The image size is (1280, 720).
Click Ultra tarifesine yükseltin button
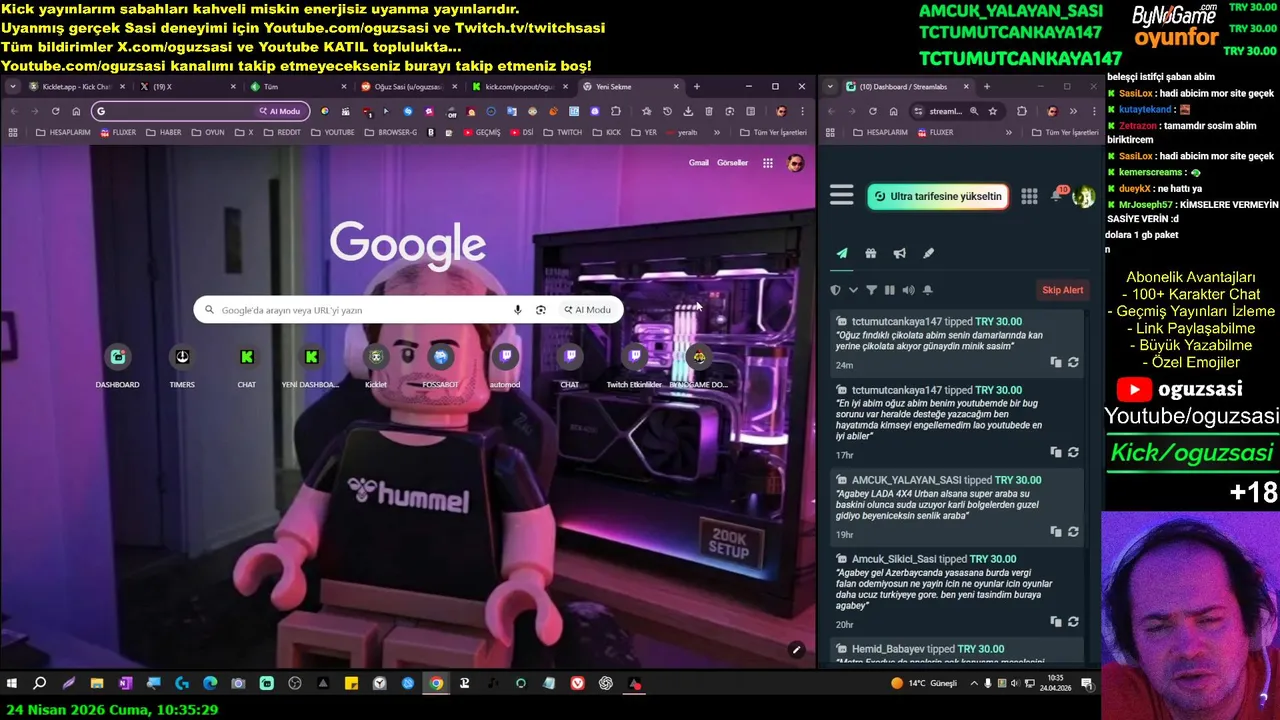click(x=937, y=196)
